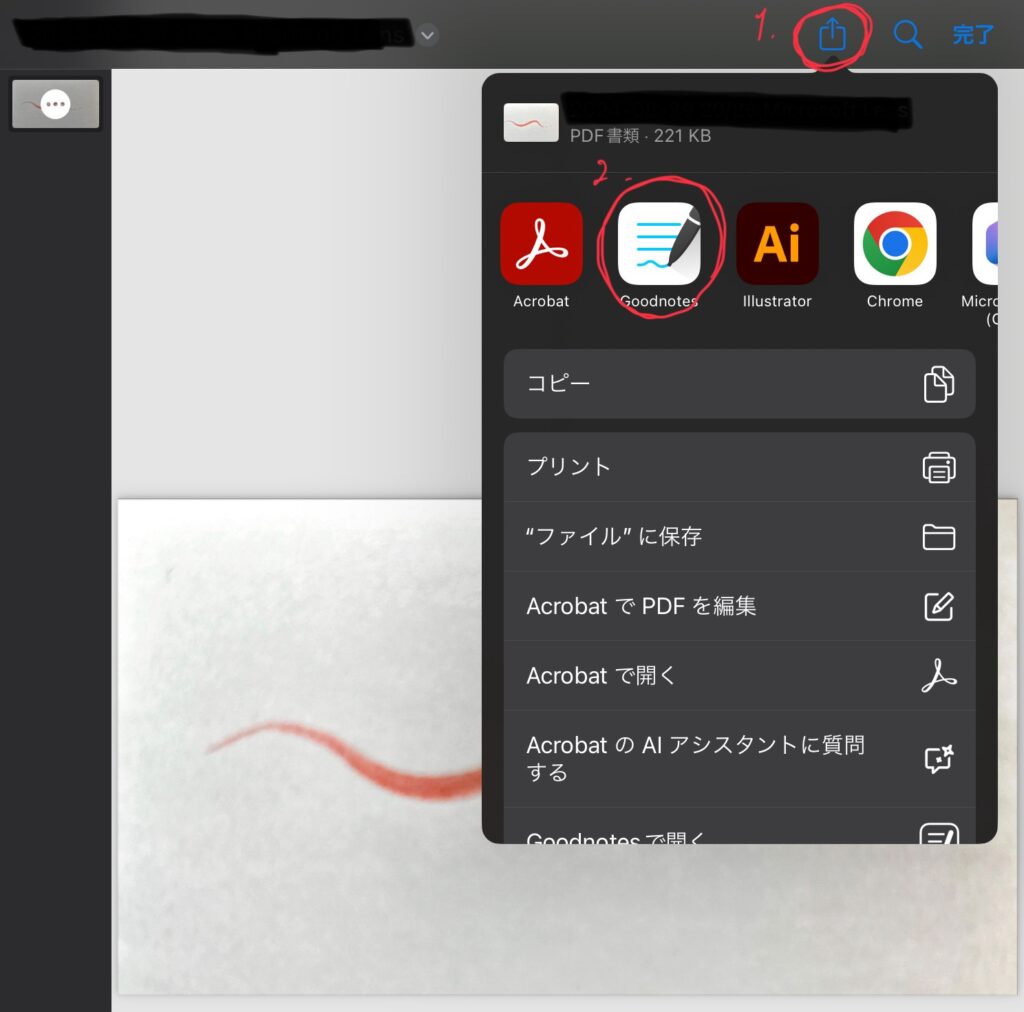The height and width of the screenshot is (1012, 1024).
Task: Expand the document title dropdown chevron
Action: coord(428,36)
